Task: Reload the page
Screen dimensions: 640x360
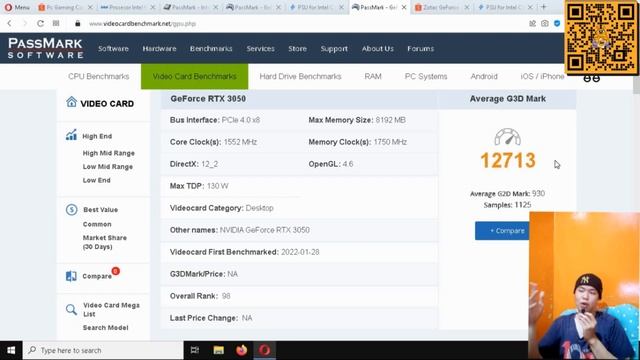Action: 40,24
